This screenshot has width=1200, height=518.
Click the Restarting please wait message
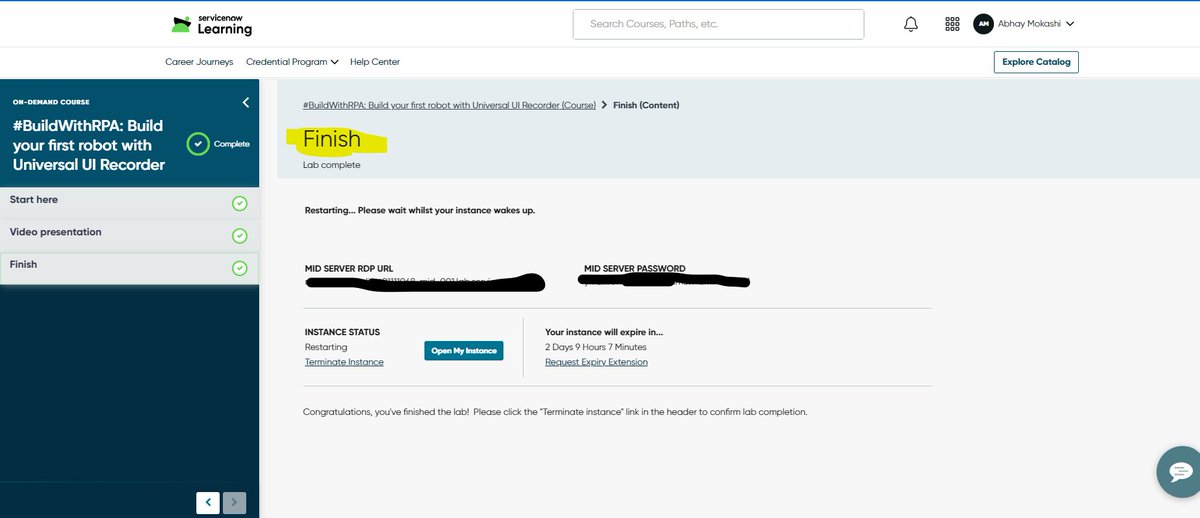tap(420, 210)
